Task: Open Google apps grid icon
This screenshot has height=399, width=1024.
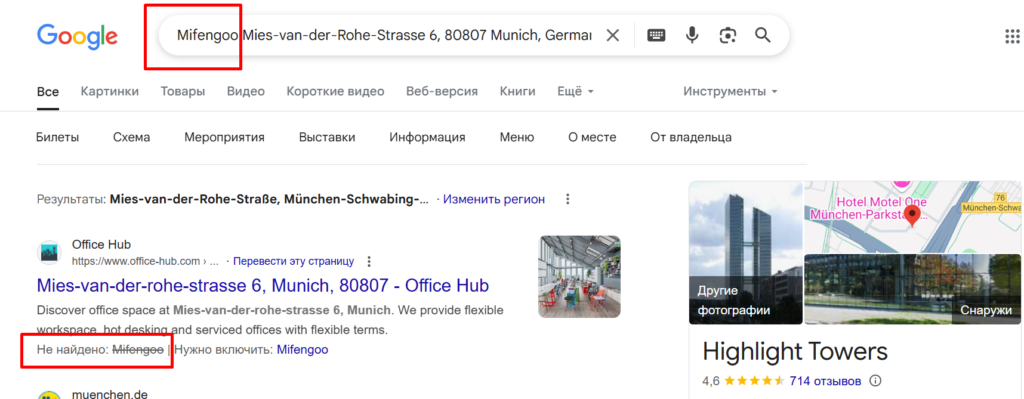Action: 1013,36
